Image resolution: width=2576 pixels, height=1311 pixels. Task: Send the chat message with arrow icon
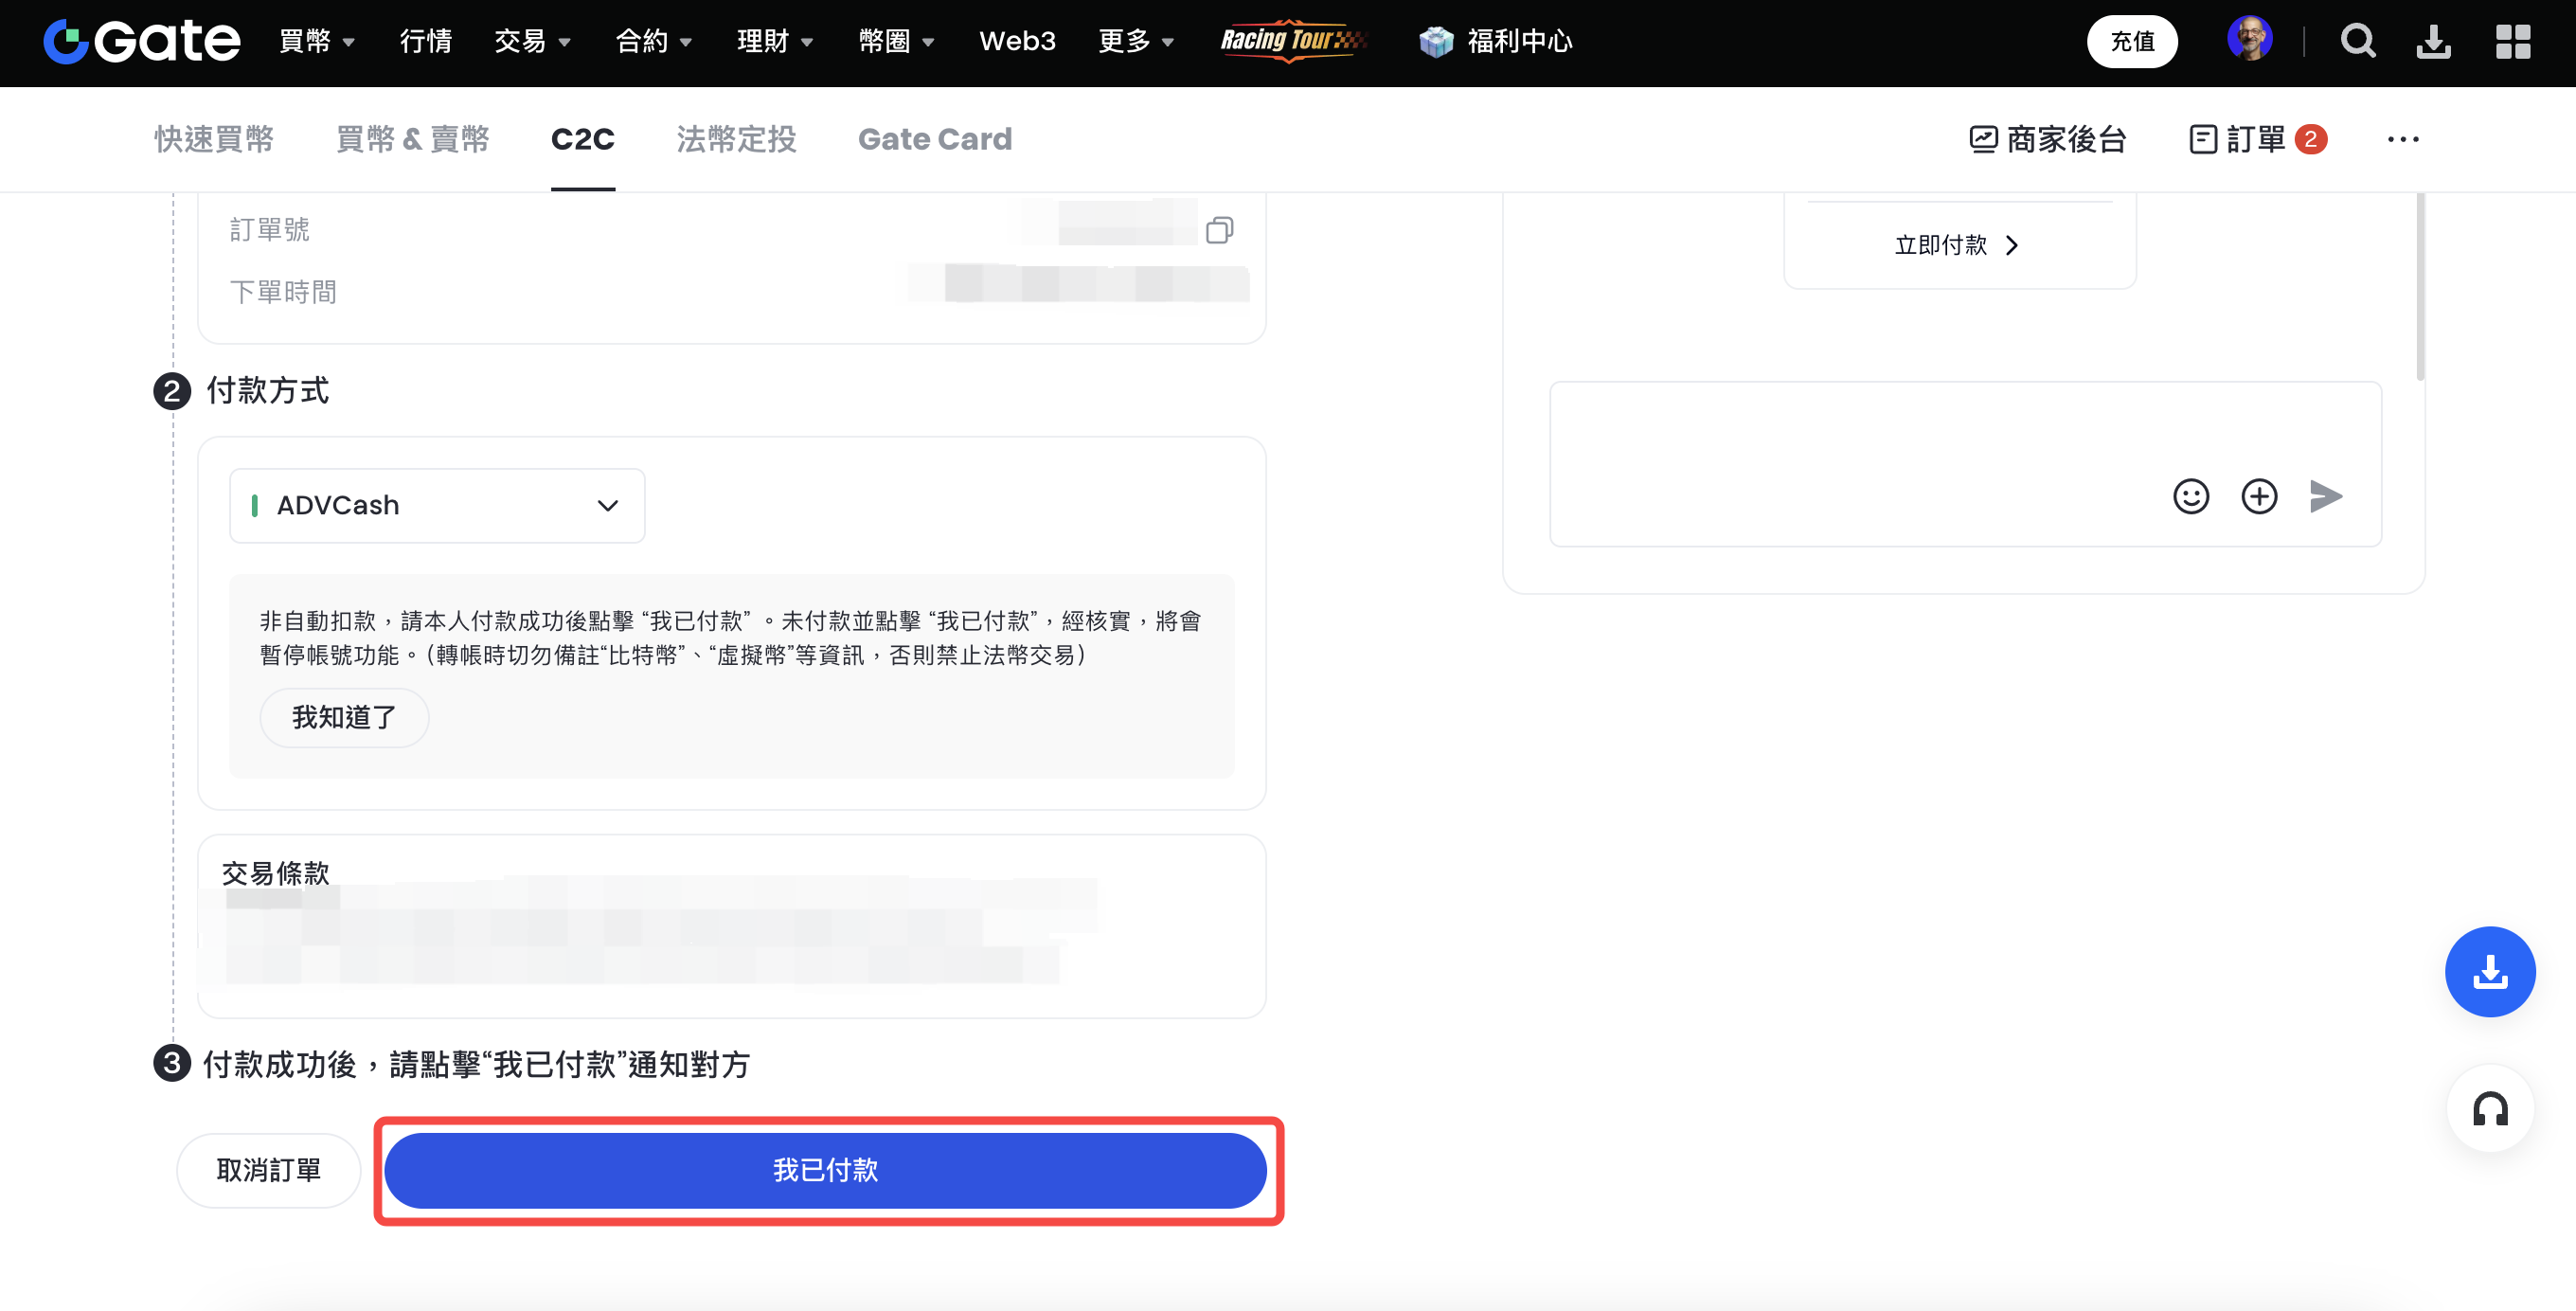point(2326,496)
